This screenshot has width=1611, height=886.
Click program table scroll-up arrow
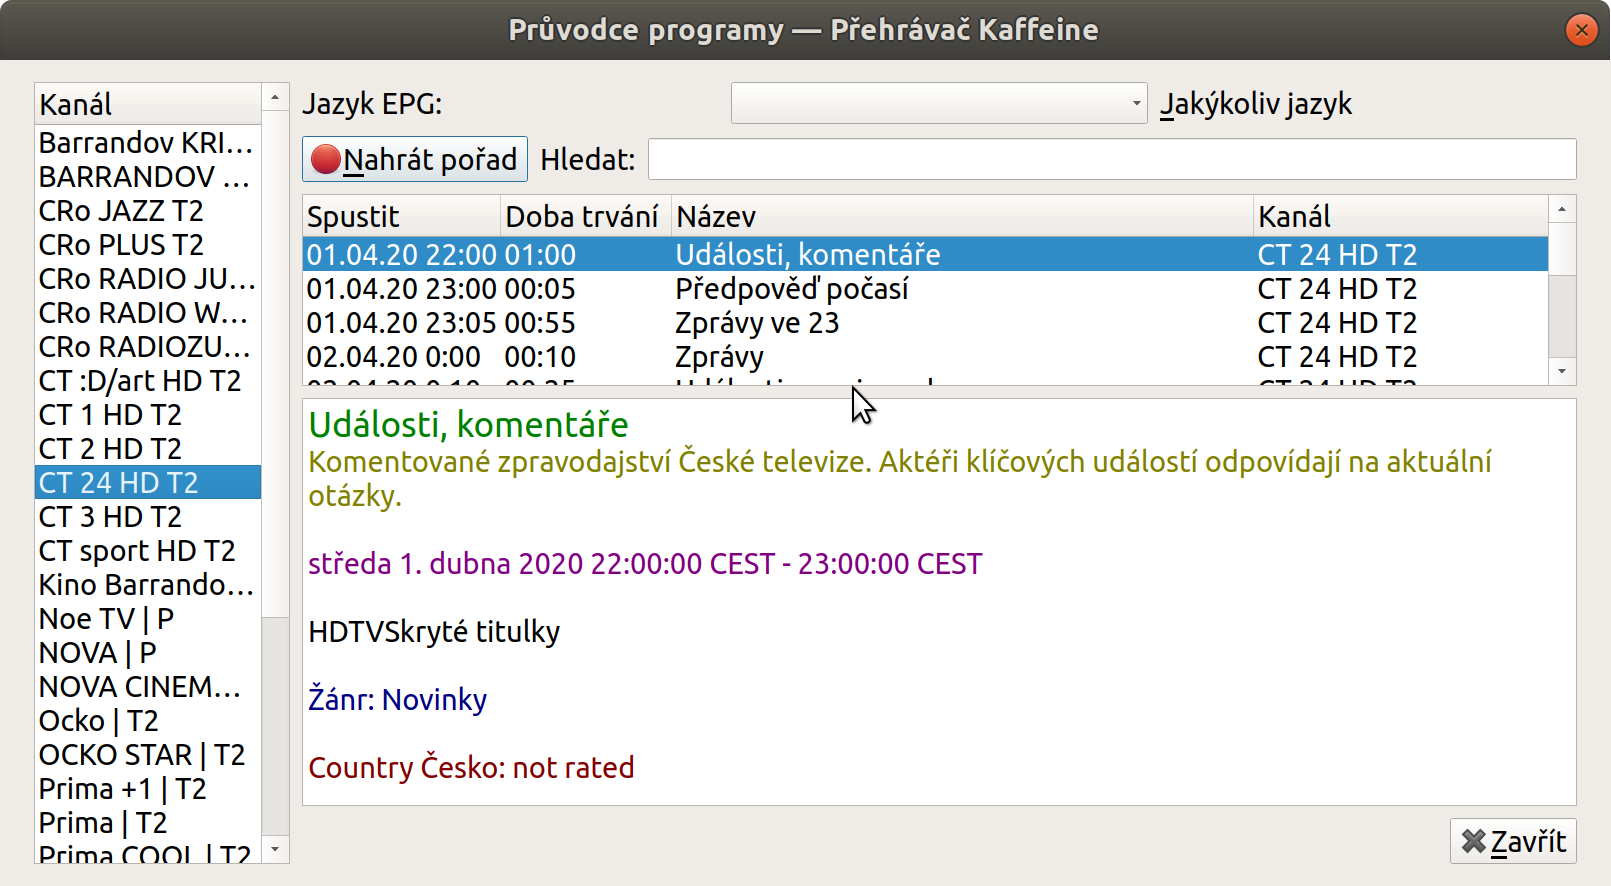tap(1562, 209)
